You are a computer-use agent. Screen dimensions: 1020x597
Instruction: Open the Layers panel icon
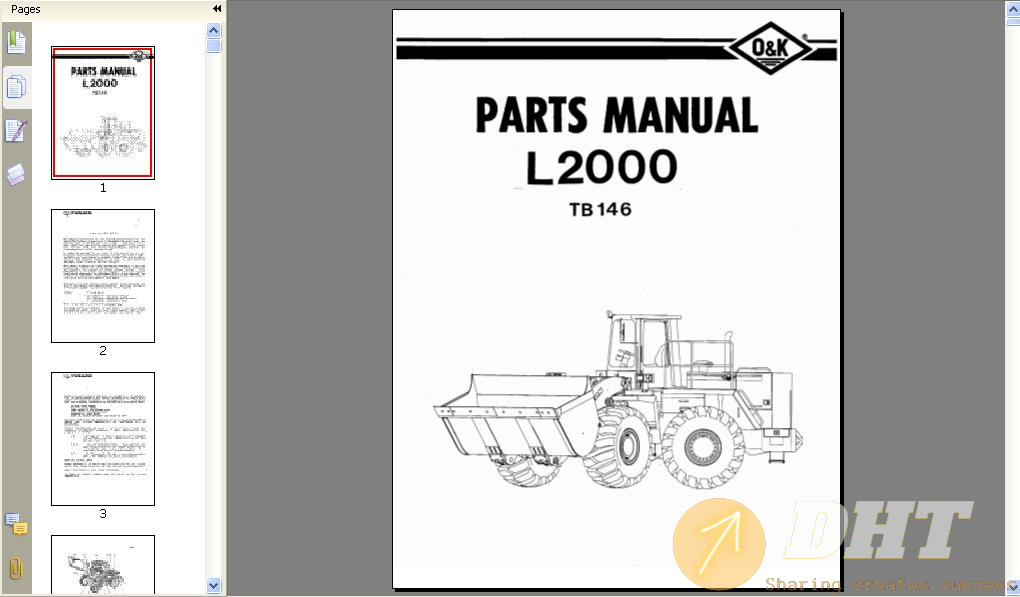coord(16,174)
